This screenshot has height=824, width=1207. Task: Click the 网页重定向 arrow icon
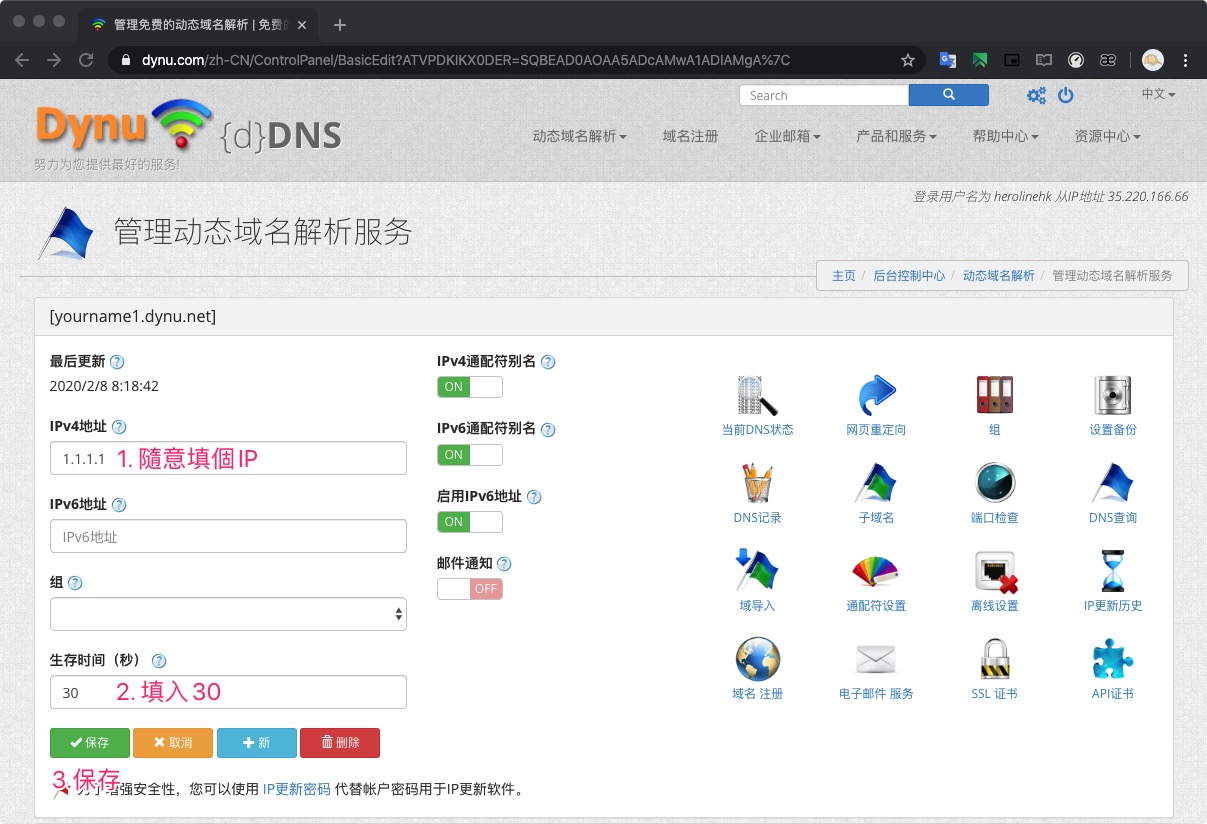(876, 397)
